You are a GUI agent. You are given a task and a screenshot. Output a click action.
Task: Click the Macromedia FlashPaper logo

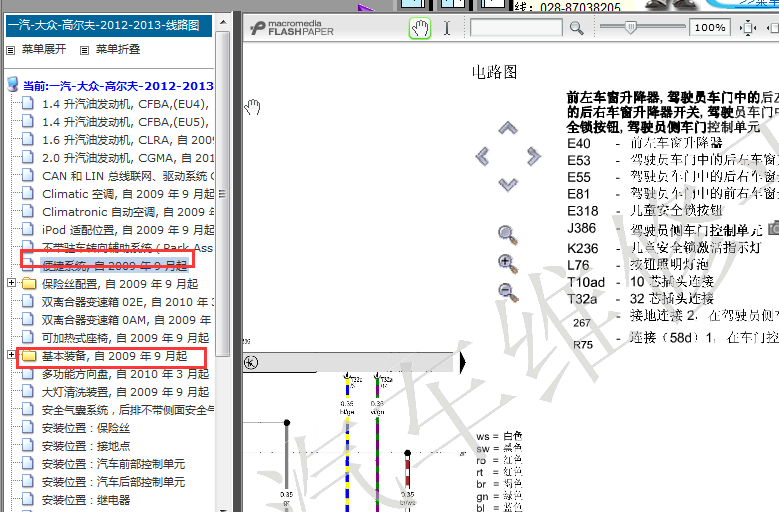click(x=292, y=28)
